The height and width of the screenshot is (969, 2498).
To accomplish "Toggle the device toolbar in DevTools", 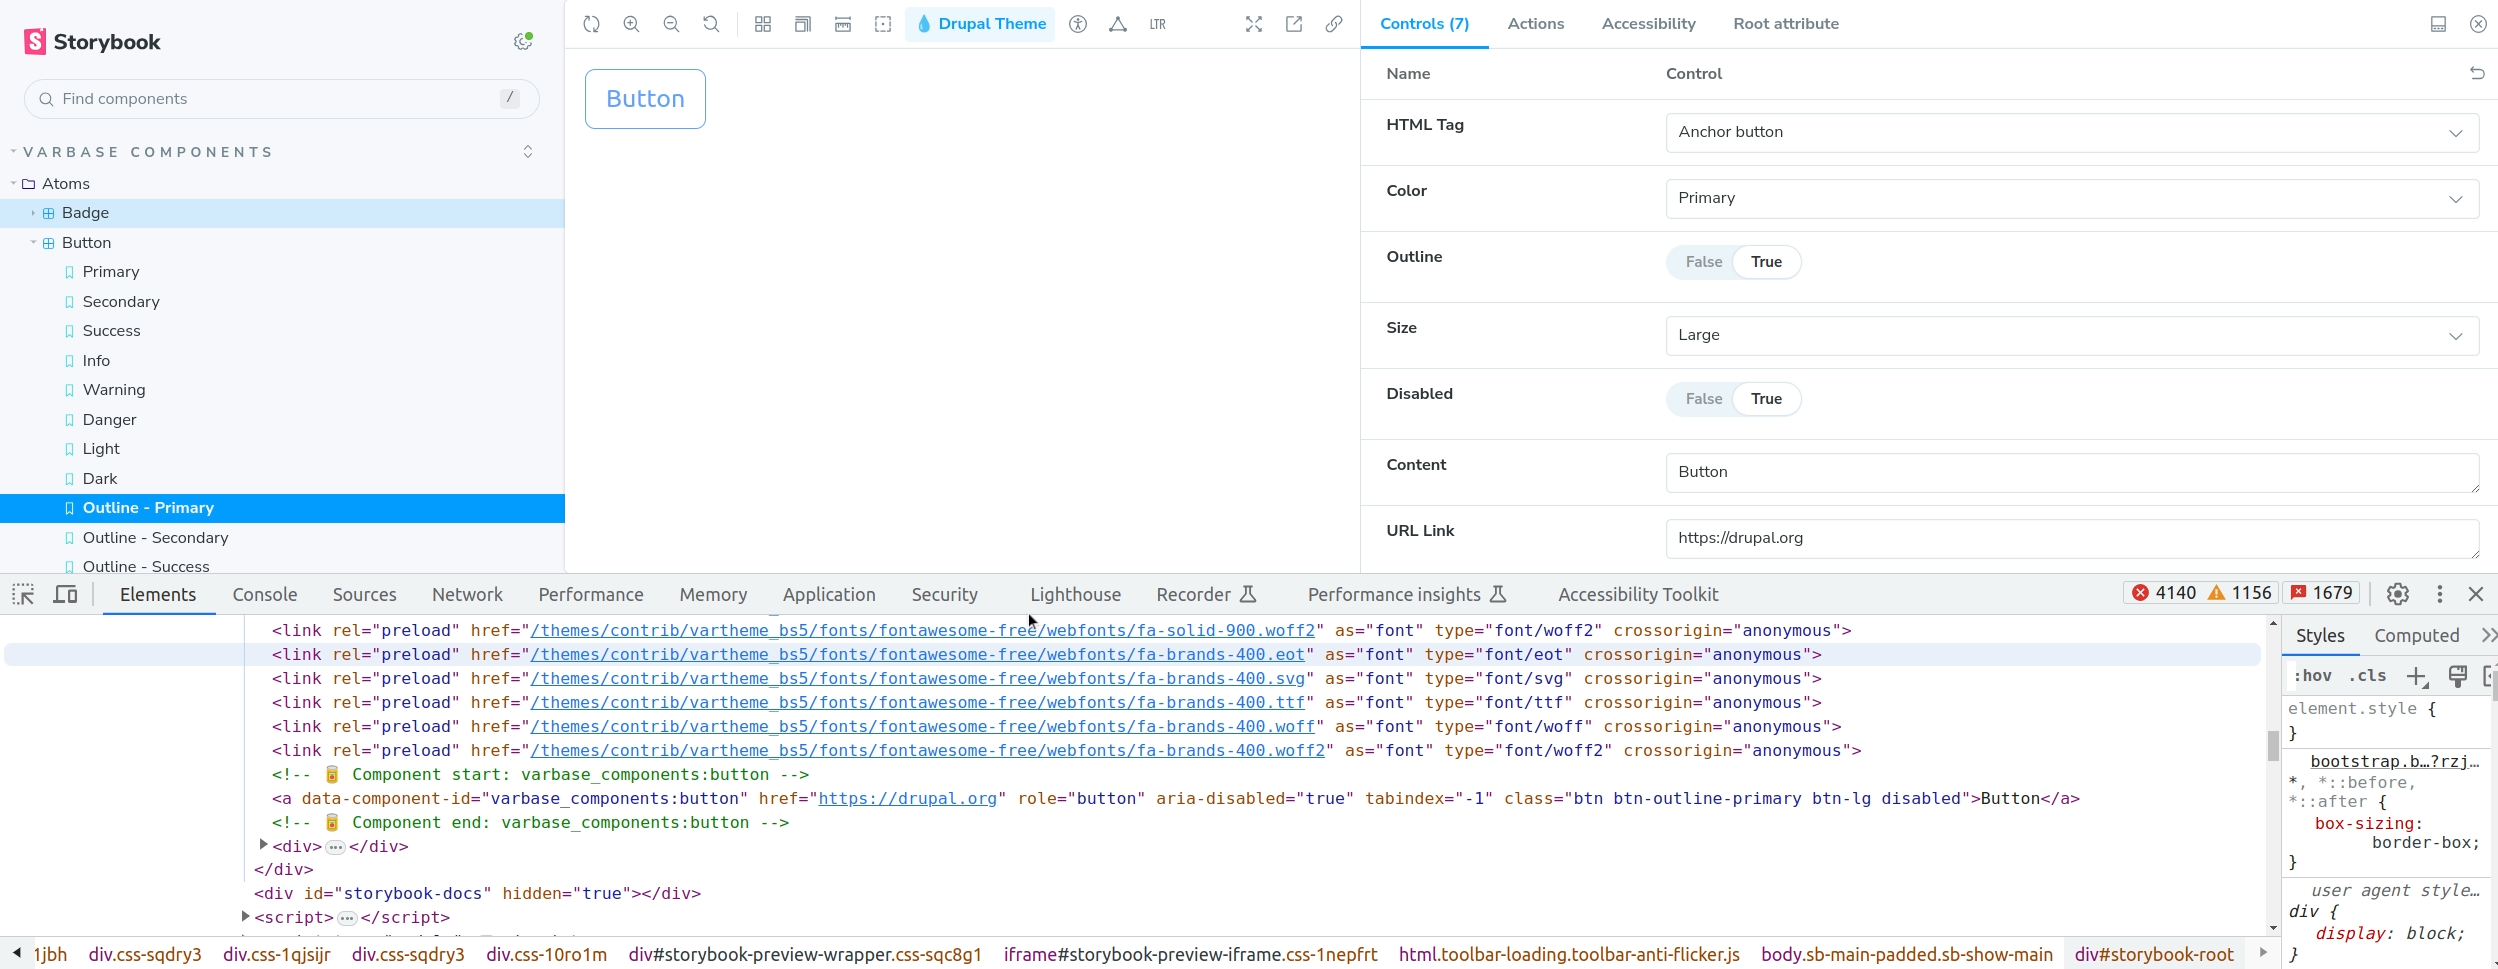I will 65,595.
